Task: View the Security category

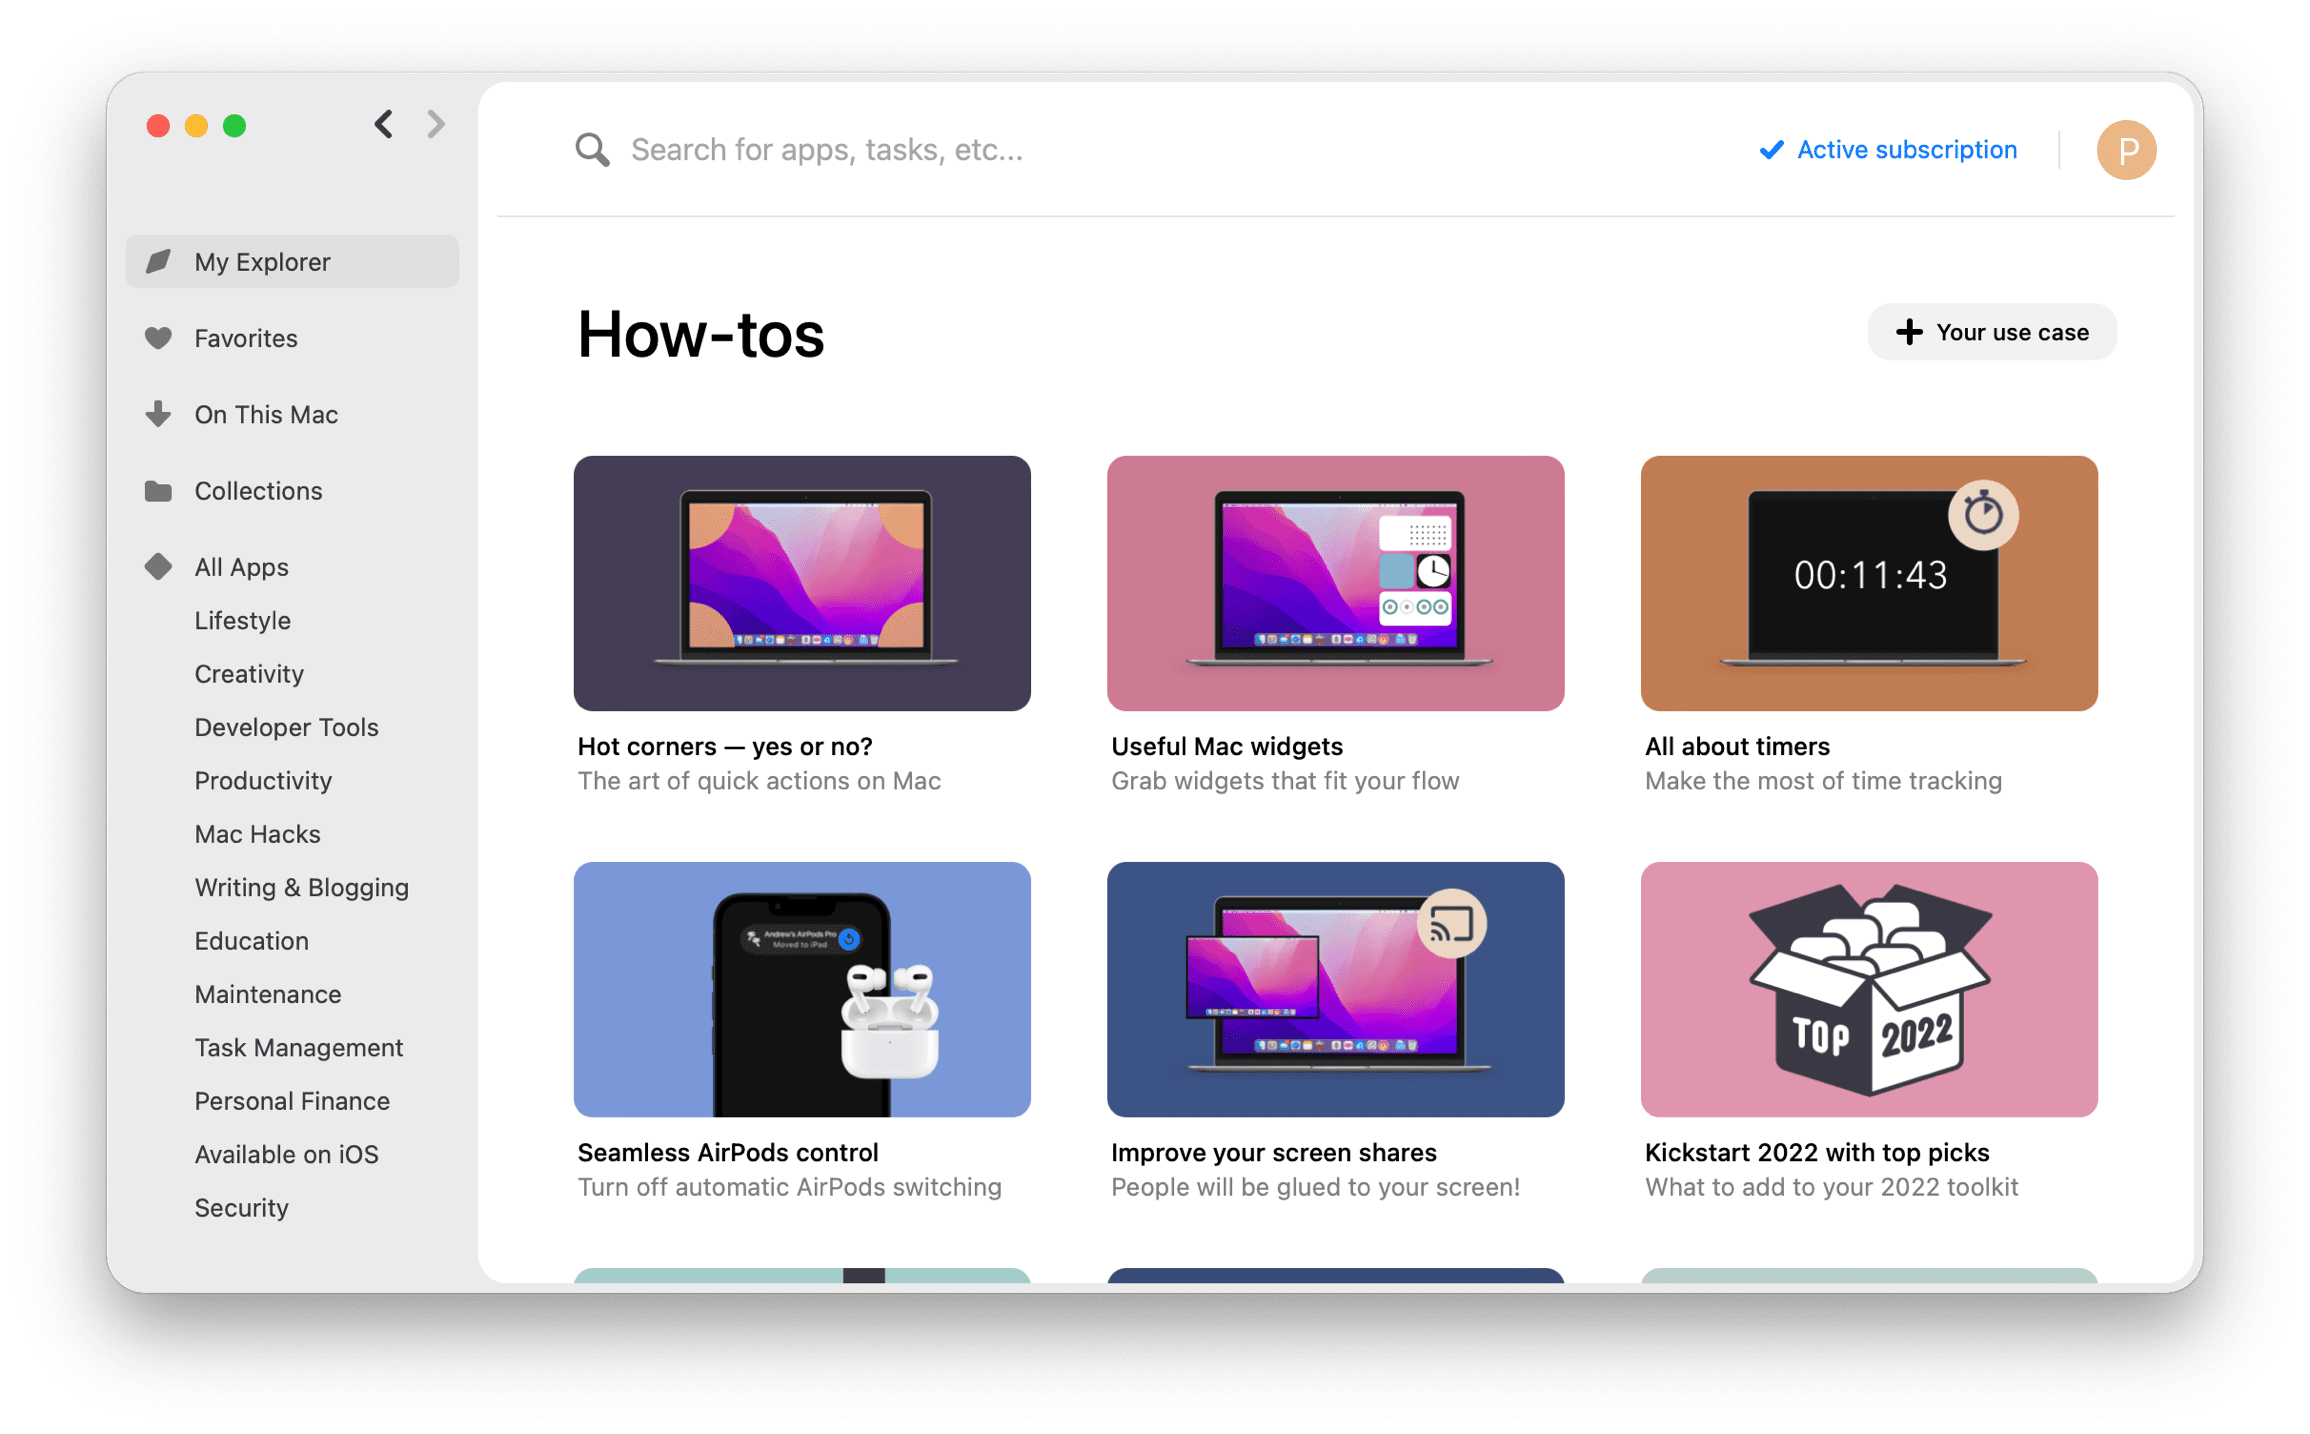Action: click(x=241, y=1207)
